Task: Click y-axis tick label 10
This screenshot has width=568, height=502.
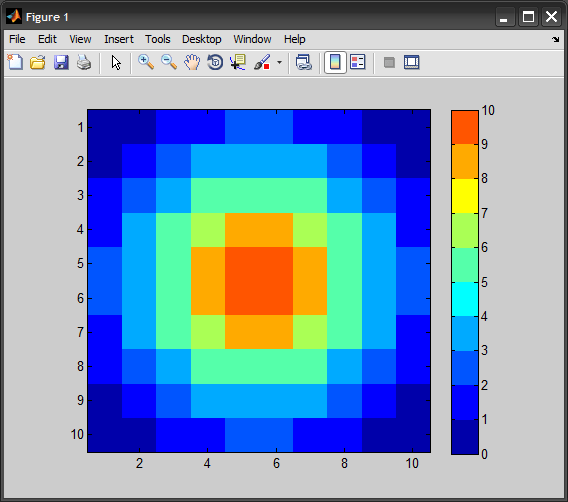Action: click(77, 434)
